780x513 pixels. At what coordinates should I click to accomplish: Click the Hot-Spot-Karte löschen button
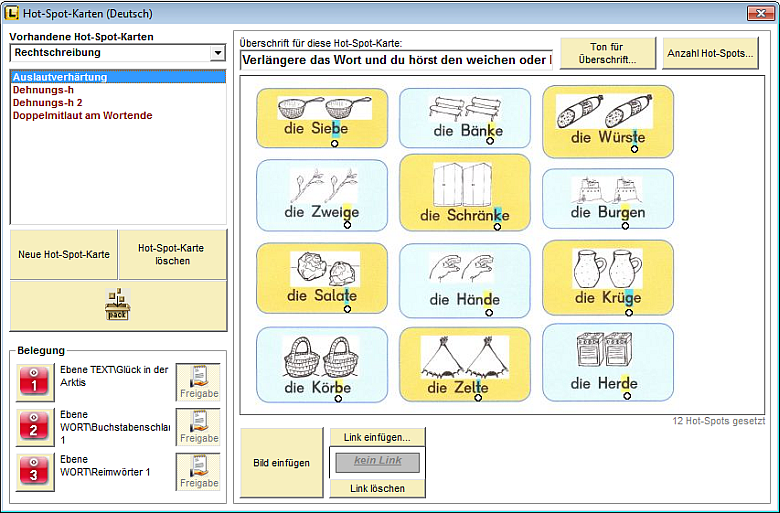[172, 254]
